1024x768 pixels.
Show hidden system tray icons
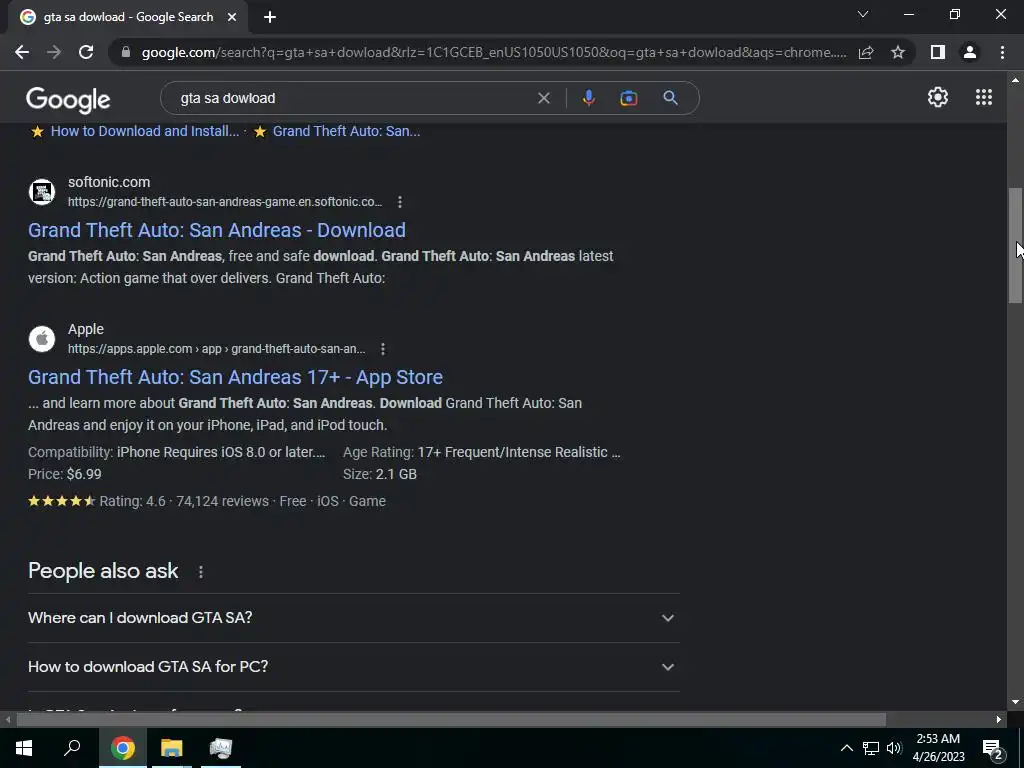[846, 748]
